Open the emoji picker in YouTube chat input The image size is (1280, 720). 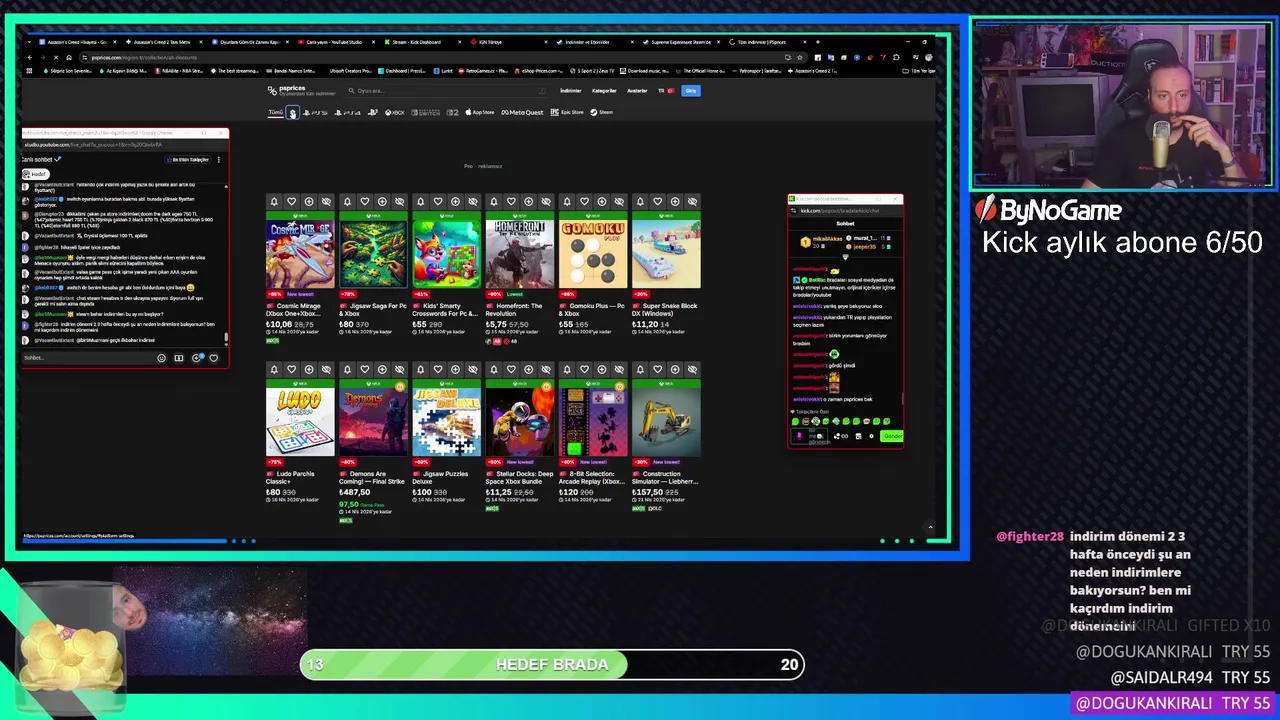[161, 358]
